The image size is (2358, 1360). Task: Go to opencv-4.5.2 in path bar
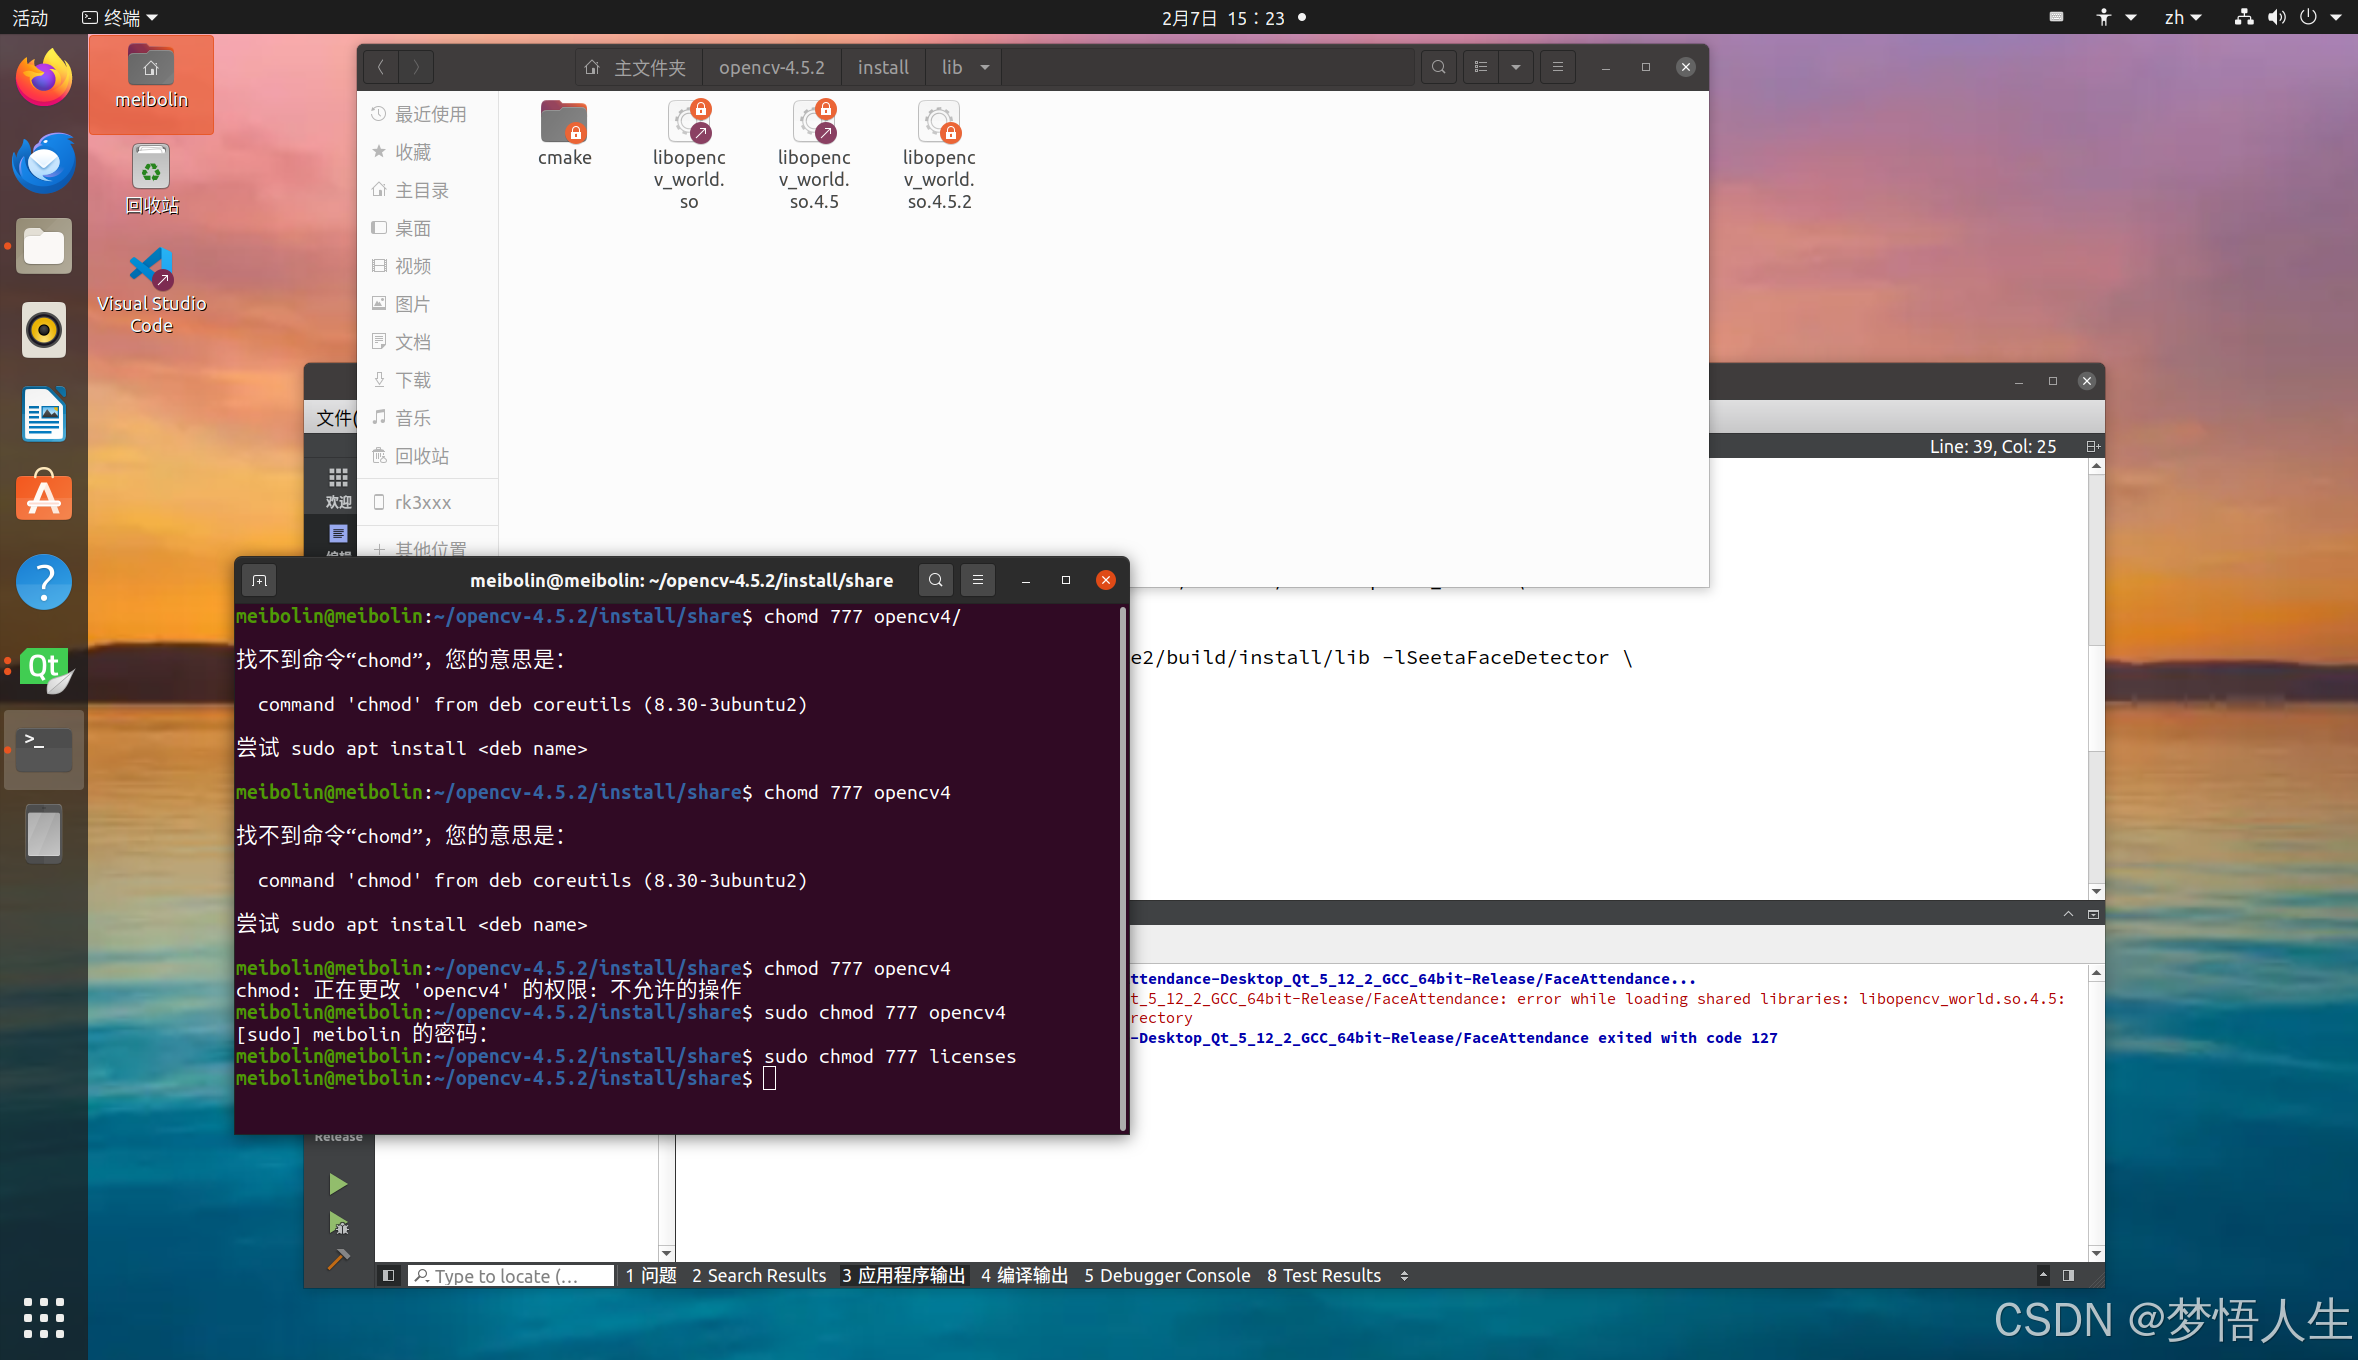pyautogui.click(x=771, y=67)
